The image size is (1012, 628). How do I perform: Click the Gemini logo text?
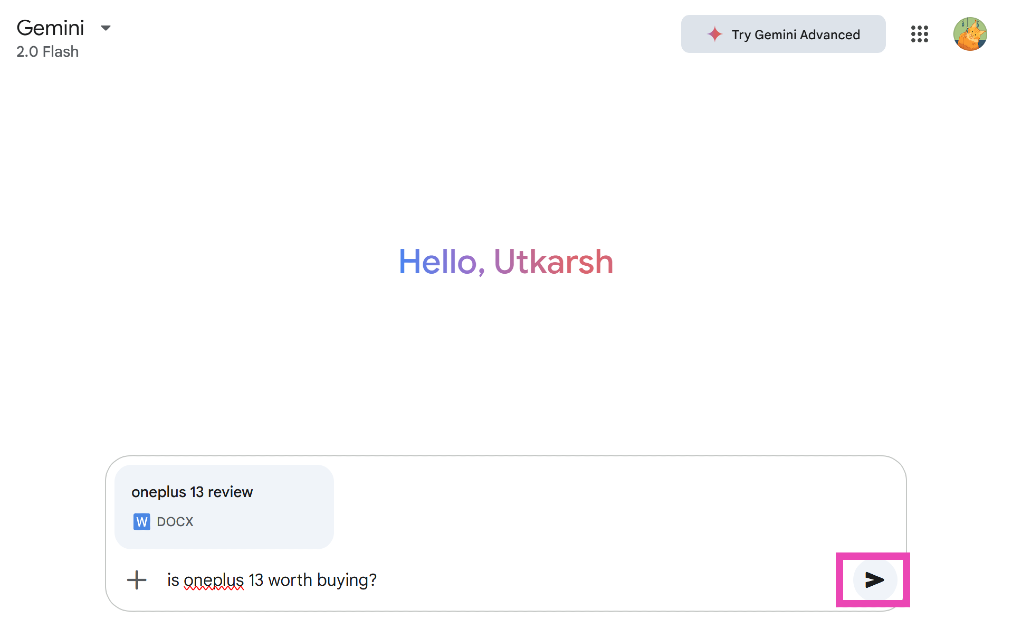[50, 28]
